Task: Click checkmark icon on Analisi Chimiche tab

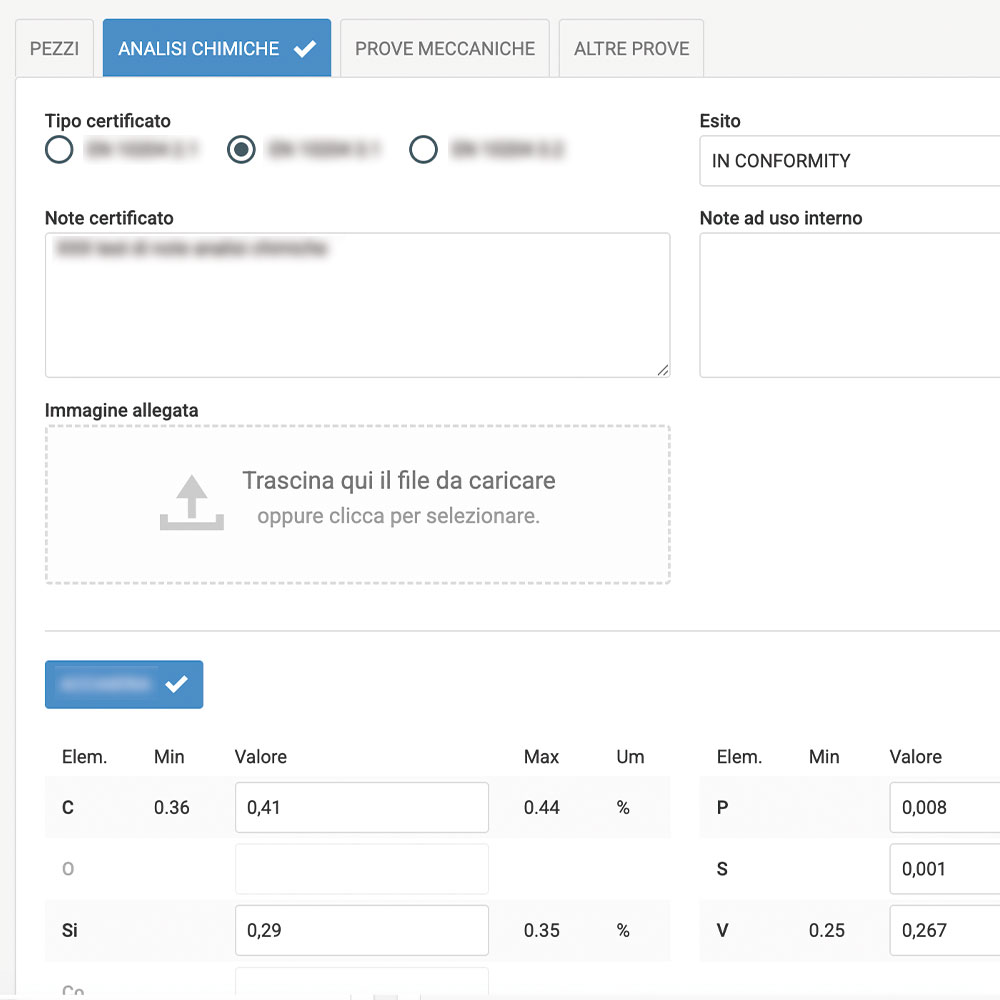Action: pyautogui.click(x=304, y=49)
